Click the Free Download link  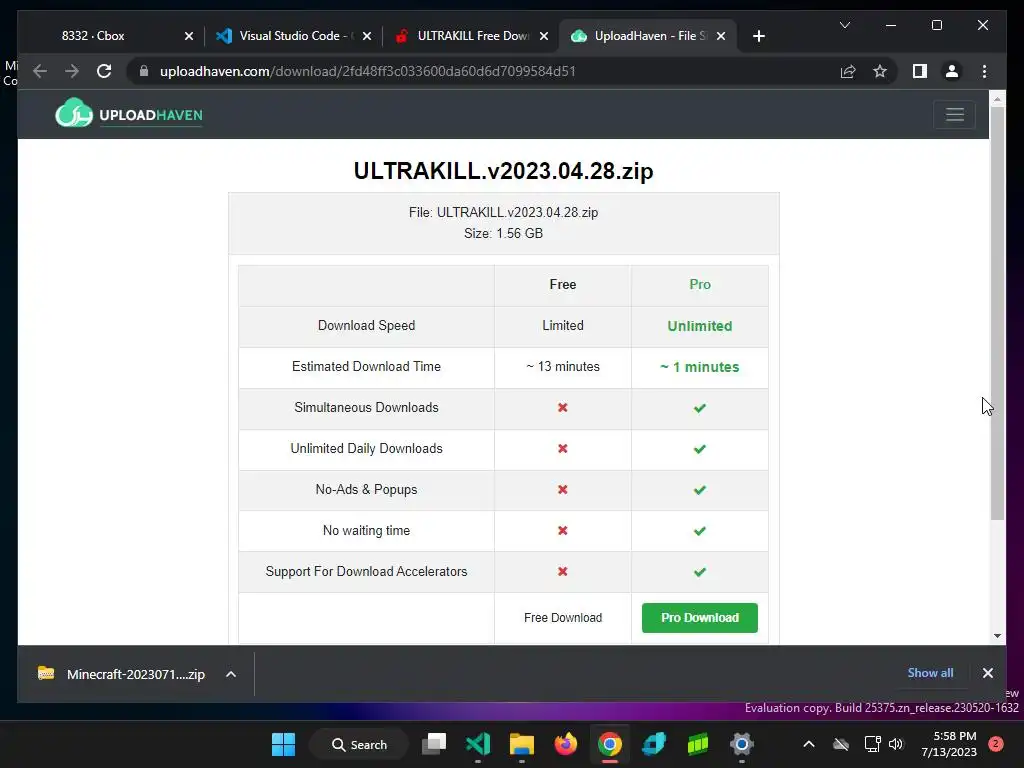pos(562,618)
